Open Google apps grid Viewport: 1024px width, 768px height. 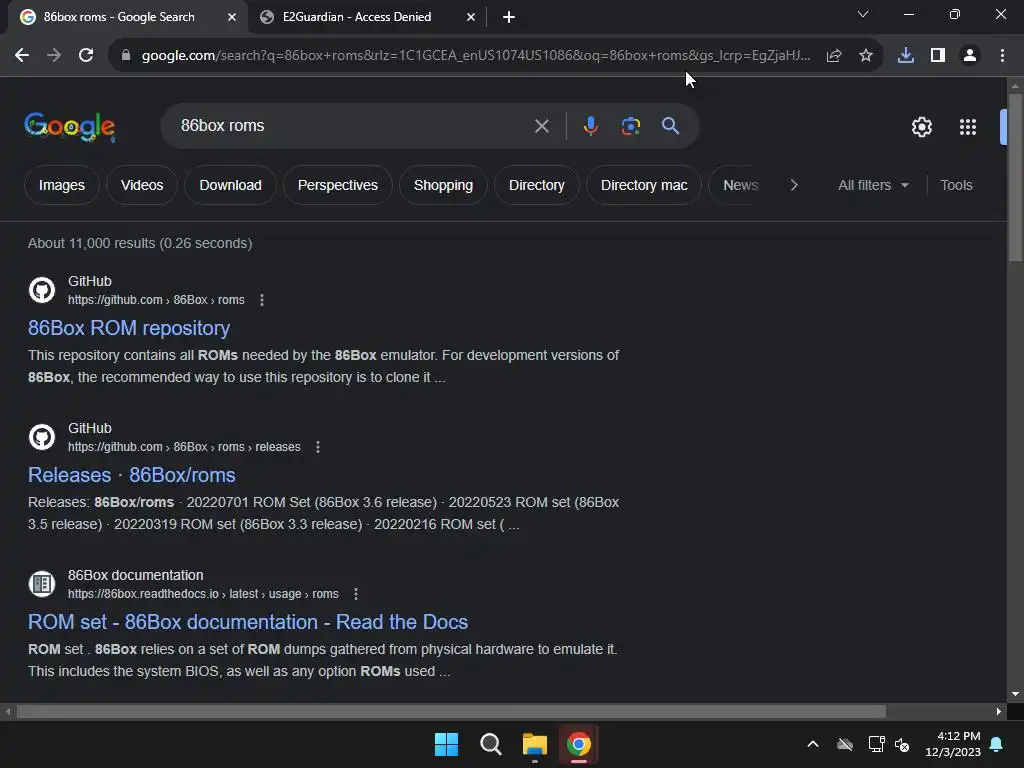pyautogui.click(x=967, y=127)
